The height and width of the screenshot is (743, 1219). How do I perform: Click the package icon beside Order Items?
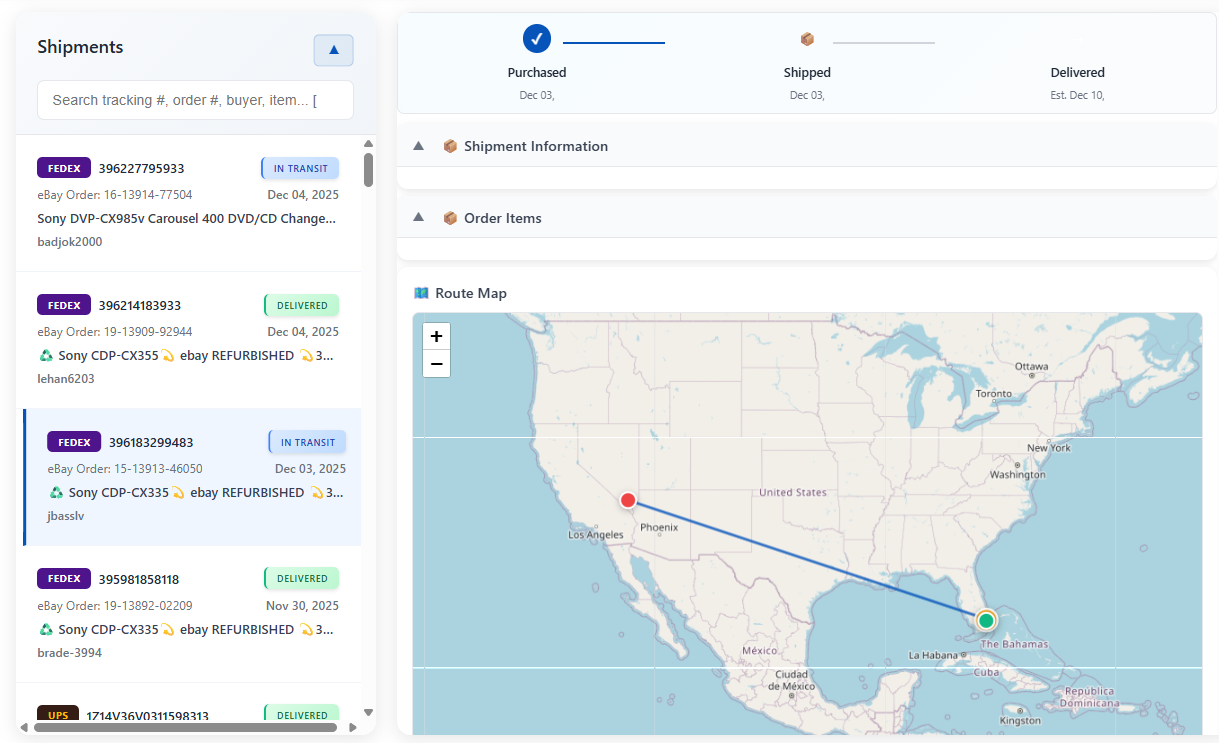click(x=450, y=217)
